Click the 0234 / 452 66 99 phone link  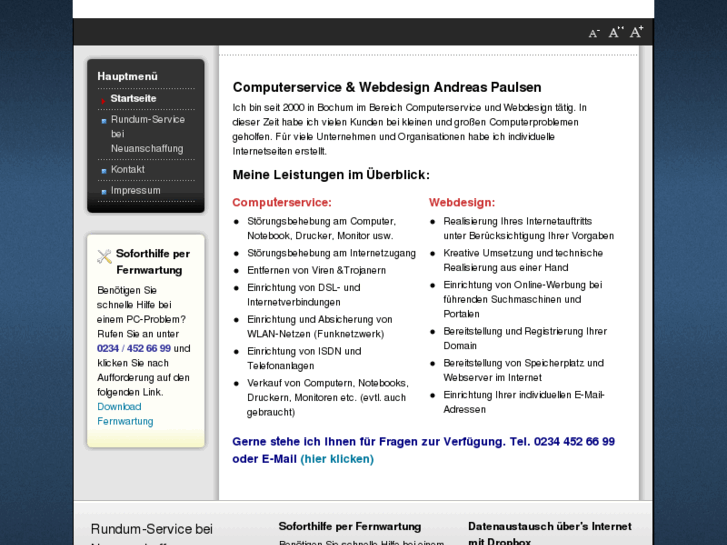134,348
